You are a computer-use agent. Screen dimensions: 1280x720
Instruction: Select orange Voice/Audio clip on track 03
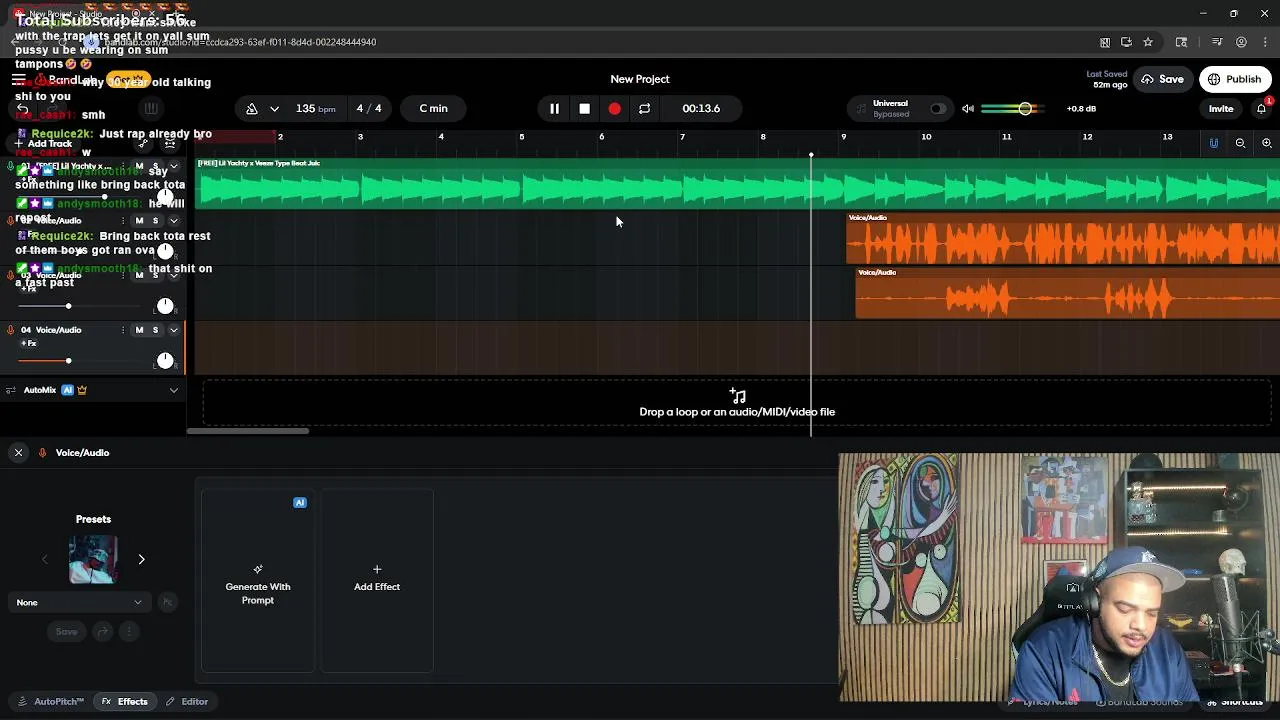(x=1067, y=295)
